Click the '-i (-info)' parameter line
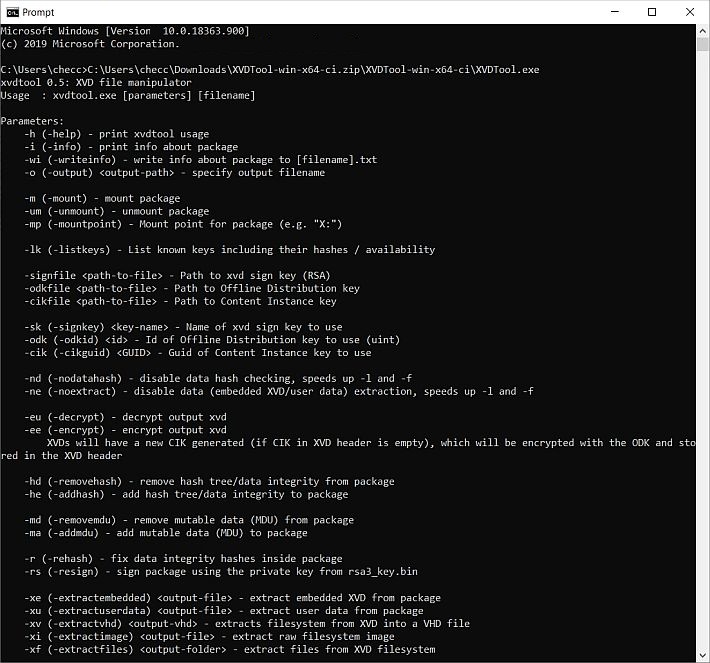This screenshot has width=710, height=663. [x=131, y=147]
